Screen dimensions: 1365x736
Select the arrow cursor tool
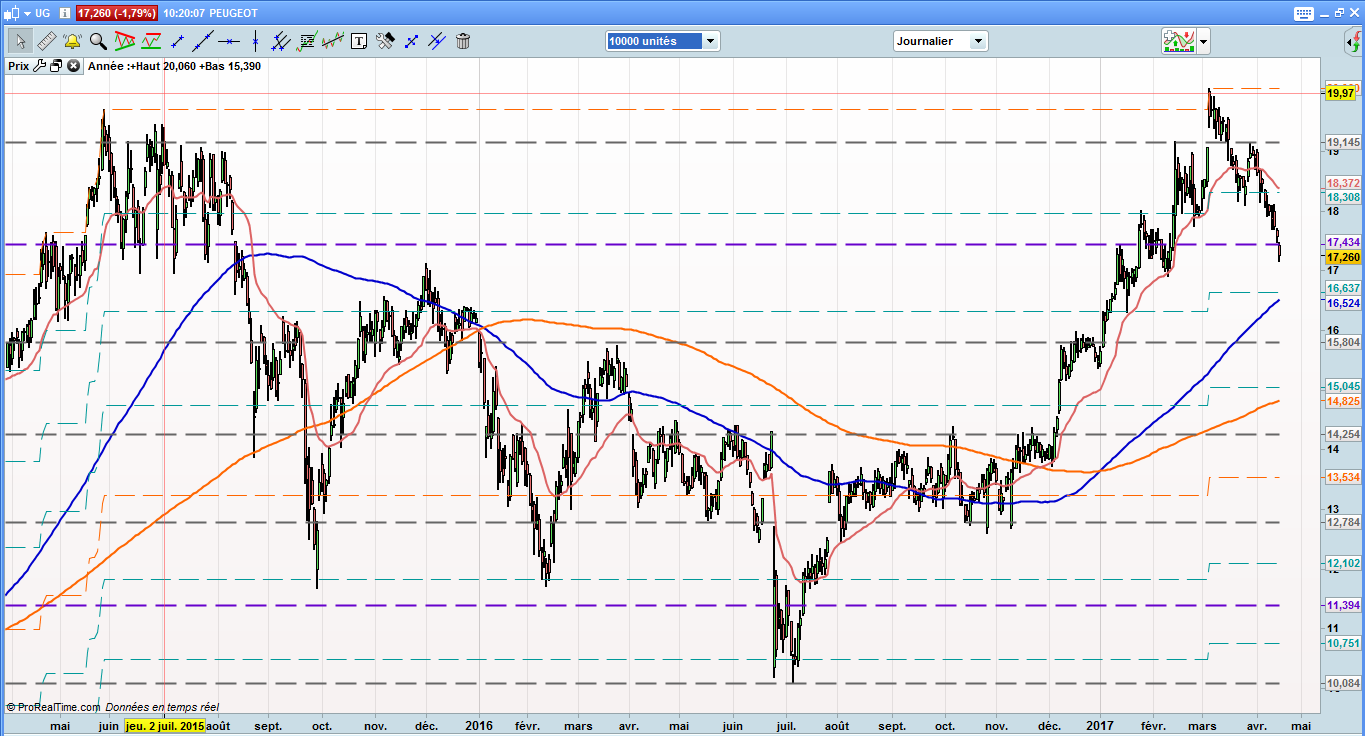pos(20,41)
